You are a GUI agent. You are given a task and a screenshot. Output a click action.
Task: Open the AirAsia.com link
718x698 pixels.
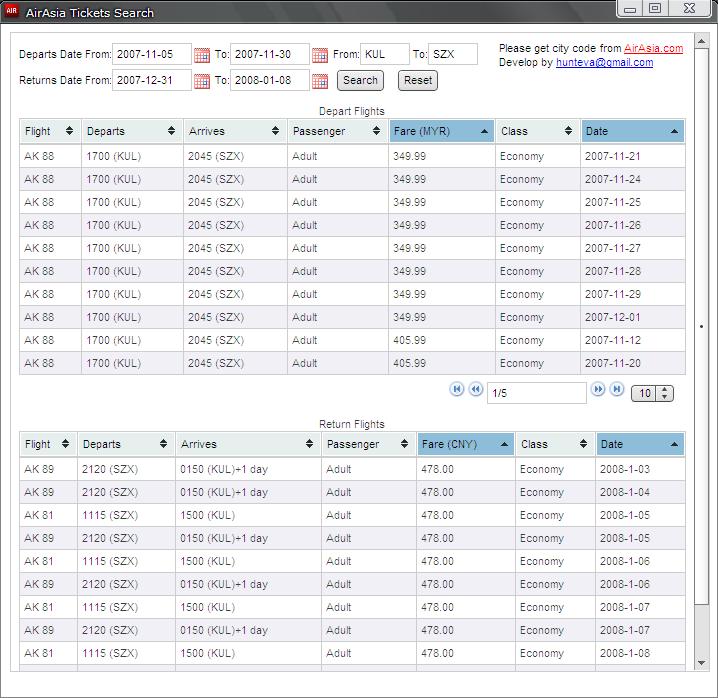[x=653, y=49]
